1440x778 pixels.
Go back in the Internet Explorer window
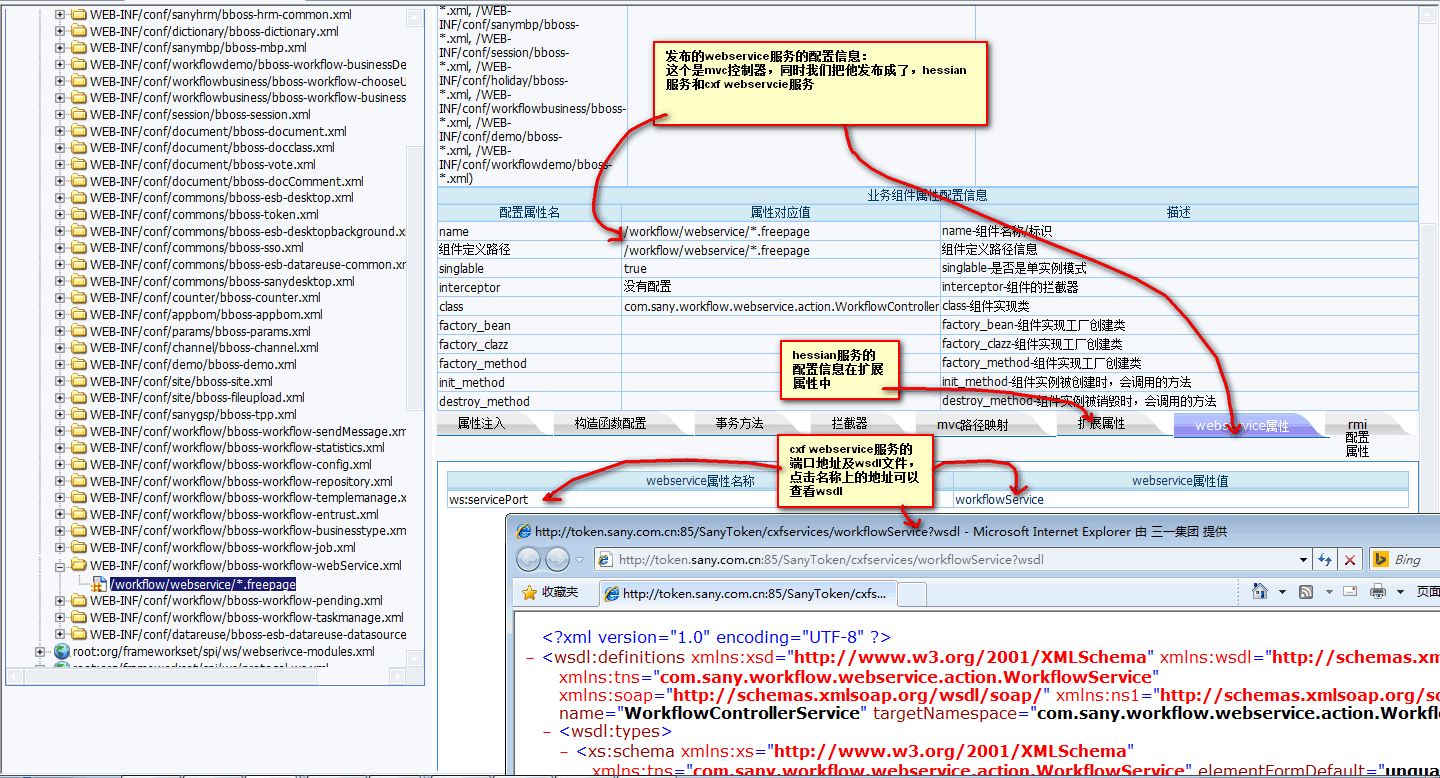pyautogui.click(x=528, y=559)
